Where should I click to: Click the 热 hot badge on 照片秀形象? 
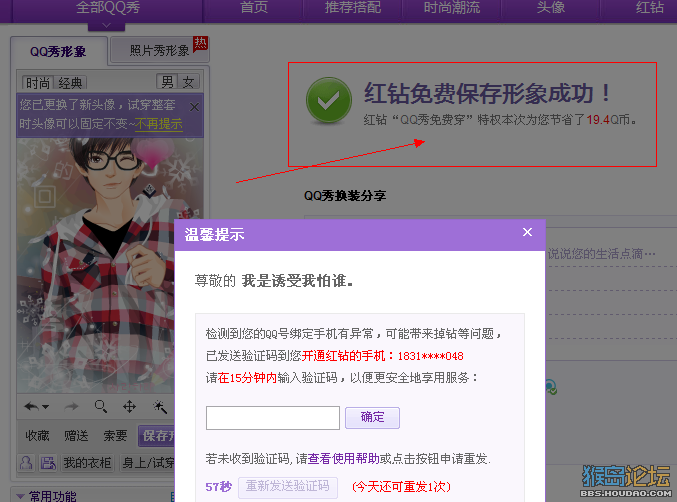point(200,44)
